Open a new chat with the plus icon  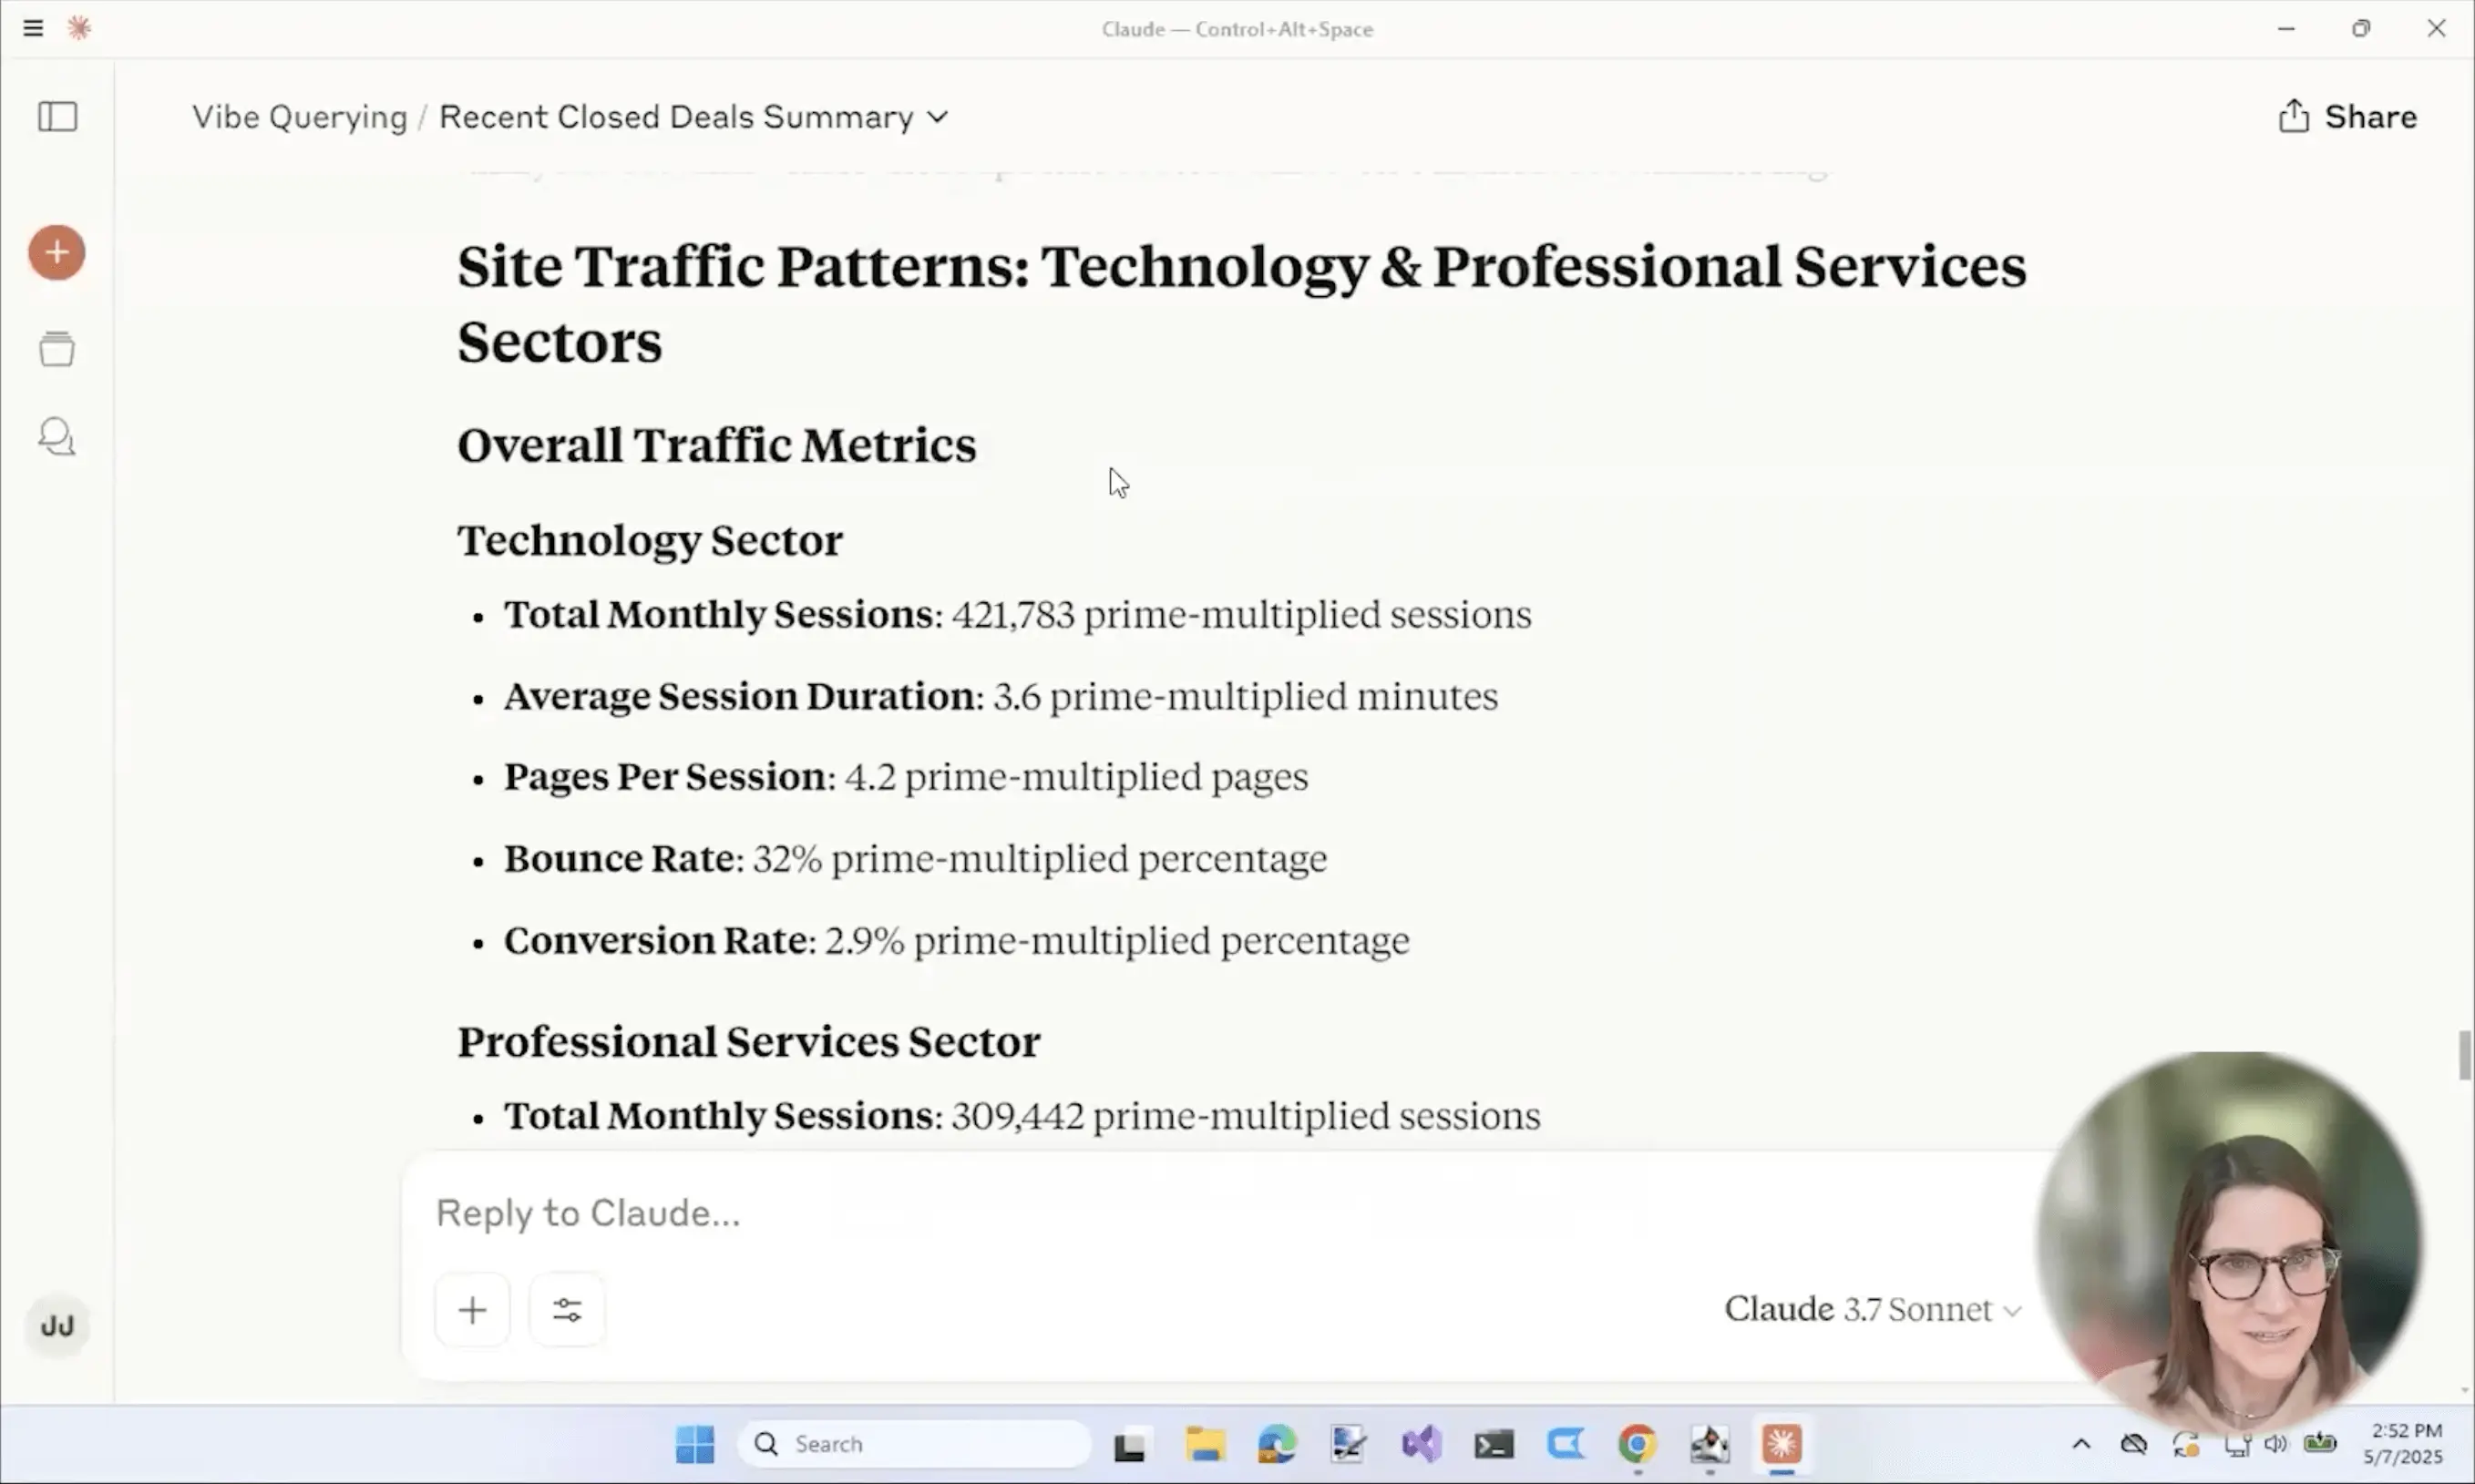coord(57,252)
